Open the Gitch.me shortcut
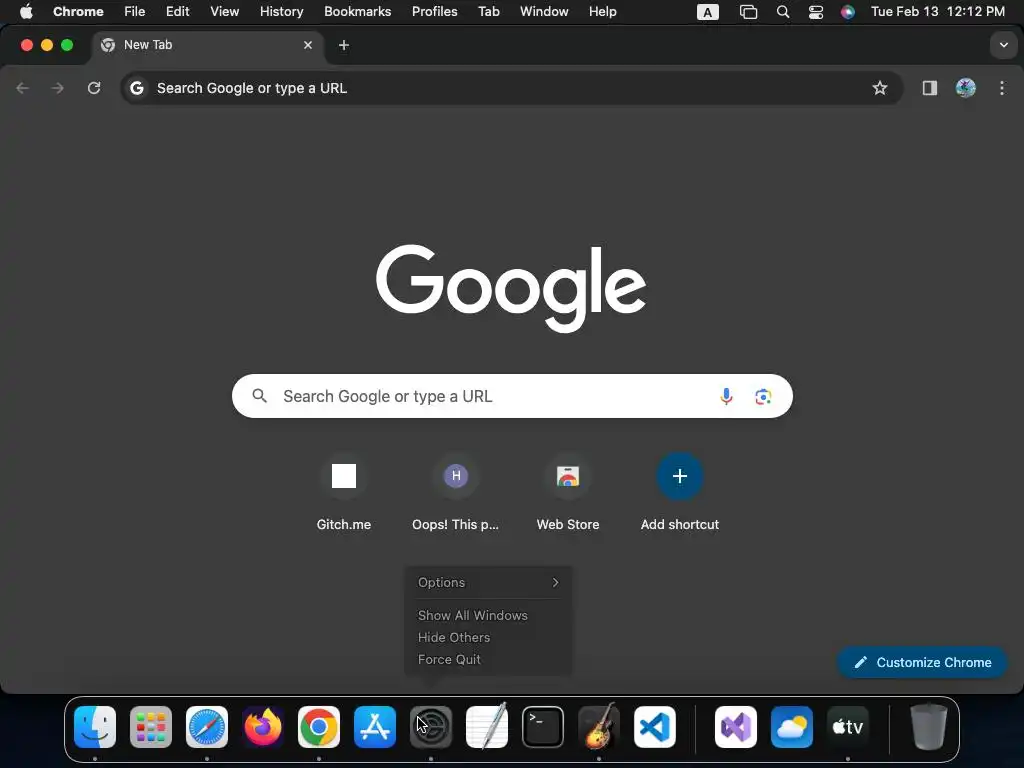Viewport: 1024px width, 768px height. point(344,493)
